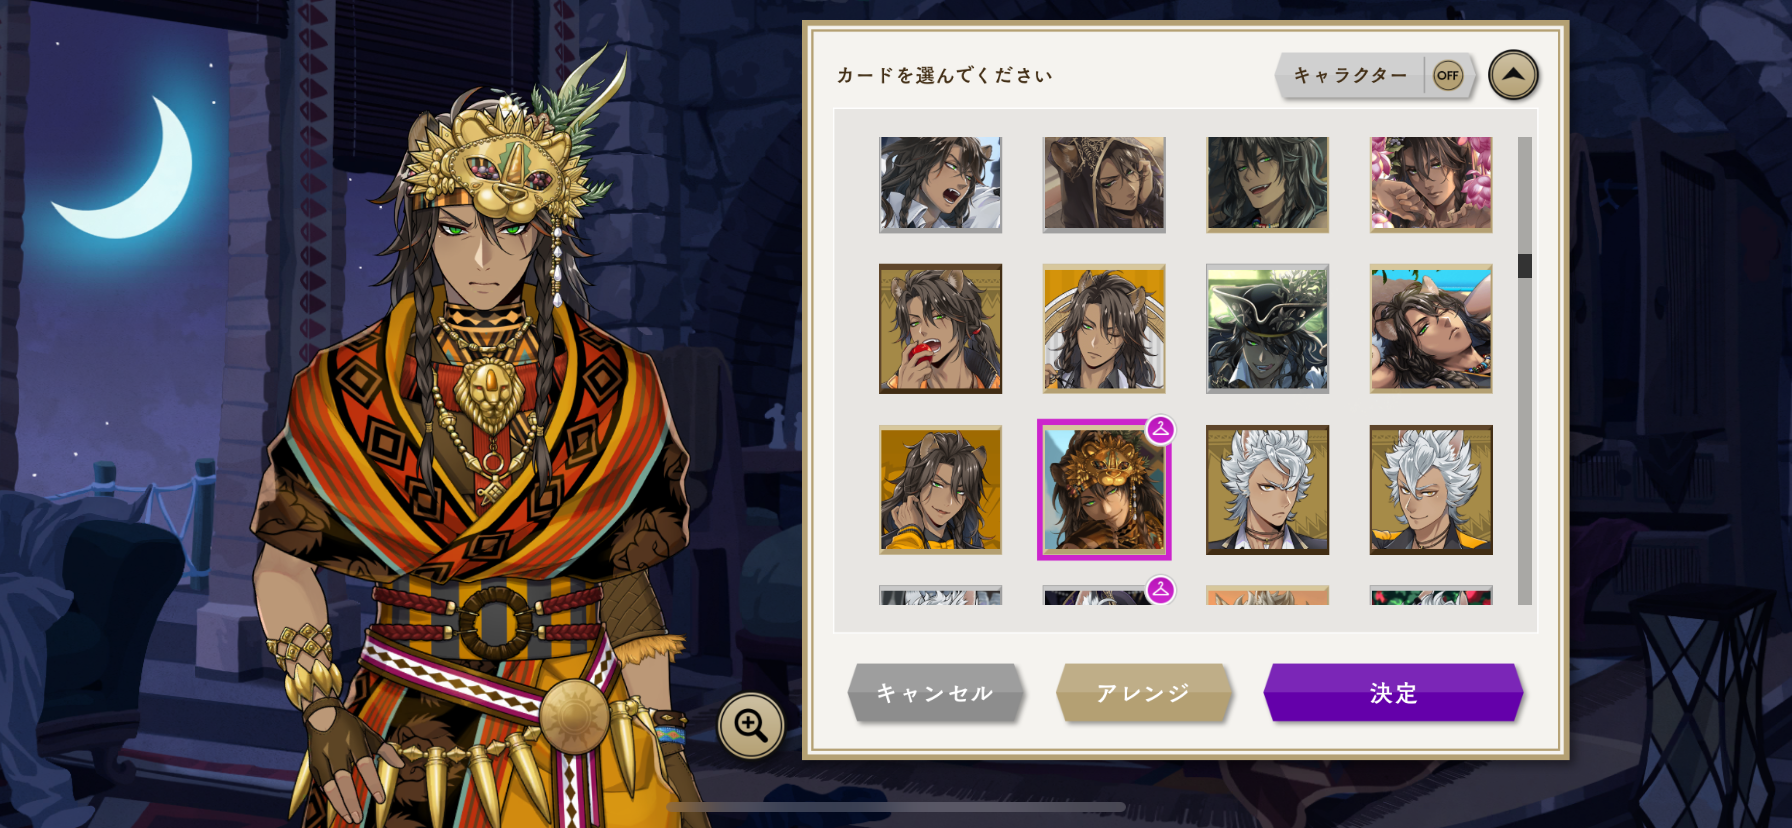This screenshot has height=828, width=1792.
Task: Click the card list scrollbar thumb
Action: (1525, 265)
